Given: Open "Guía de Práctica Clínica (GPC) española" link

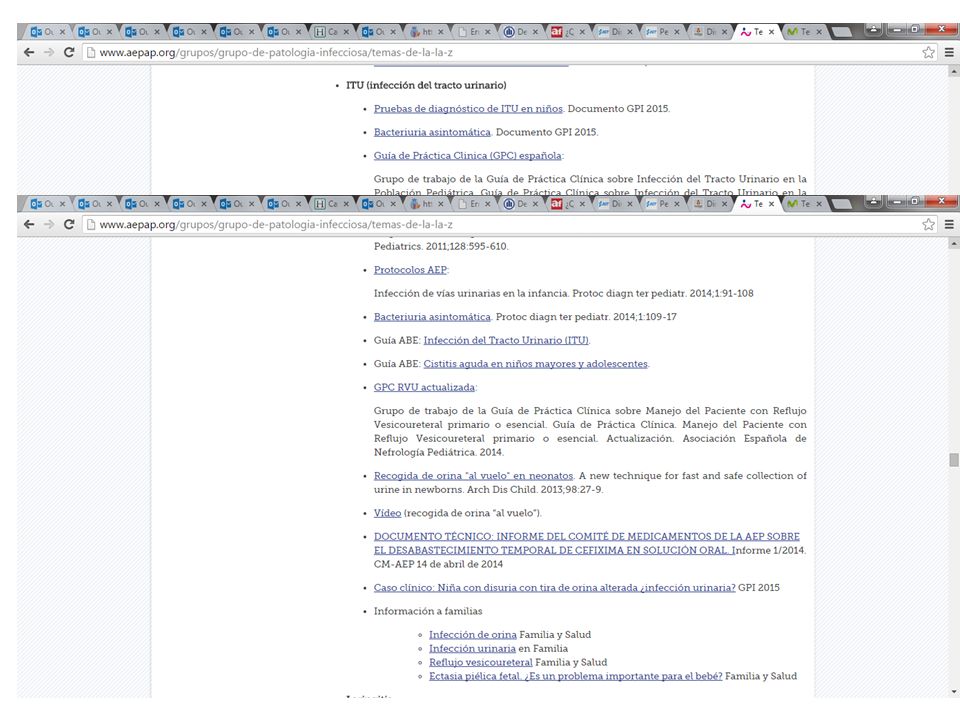Looking at the screenshot, I should 468,156.
